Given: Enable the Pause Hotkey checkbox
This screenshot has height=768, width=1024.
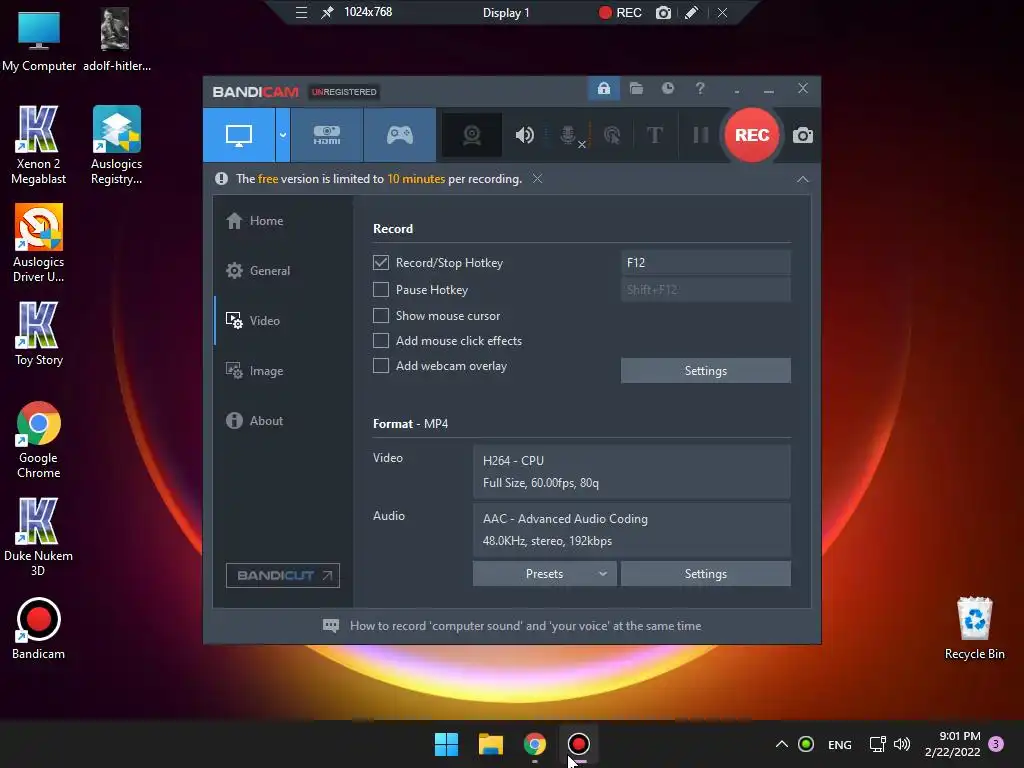Looking at the screenshot, I should click(381, 289).
